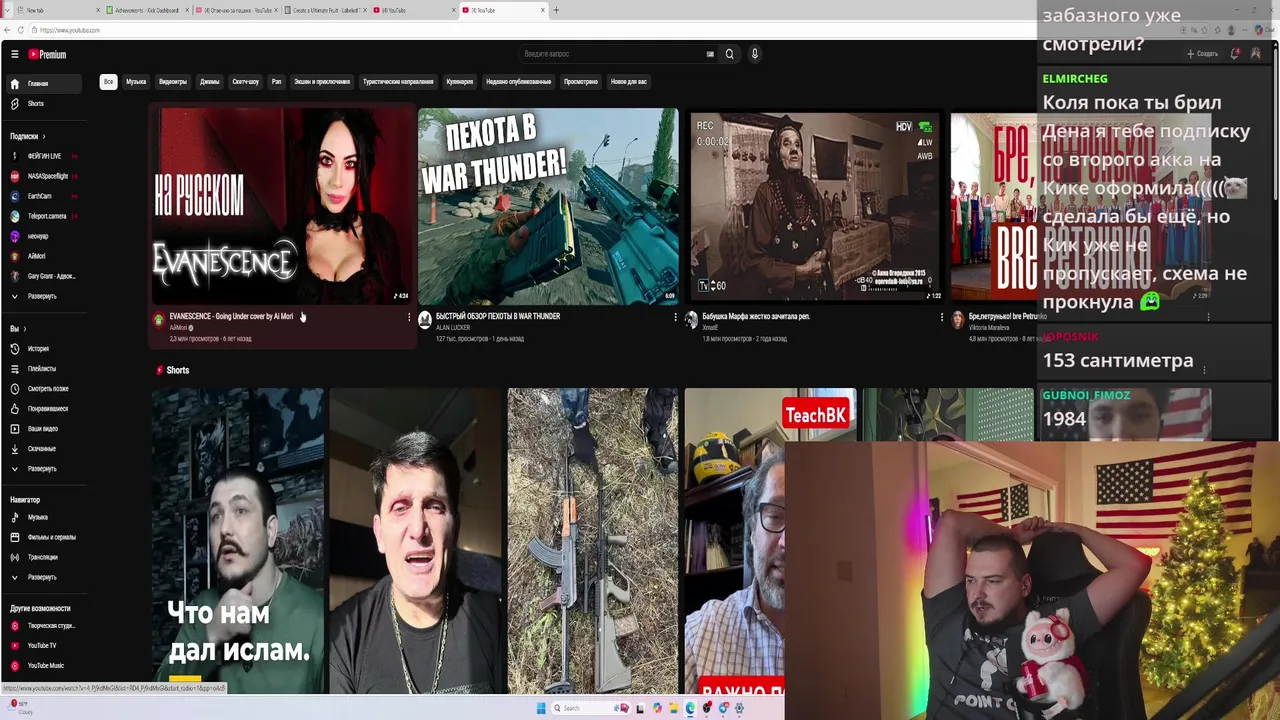This screenshot has width=1280, height=720.
Task: Click the YouTube search input field
Action: point(612,54)
